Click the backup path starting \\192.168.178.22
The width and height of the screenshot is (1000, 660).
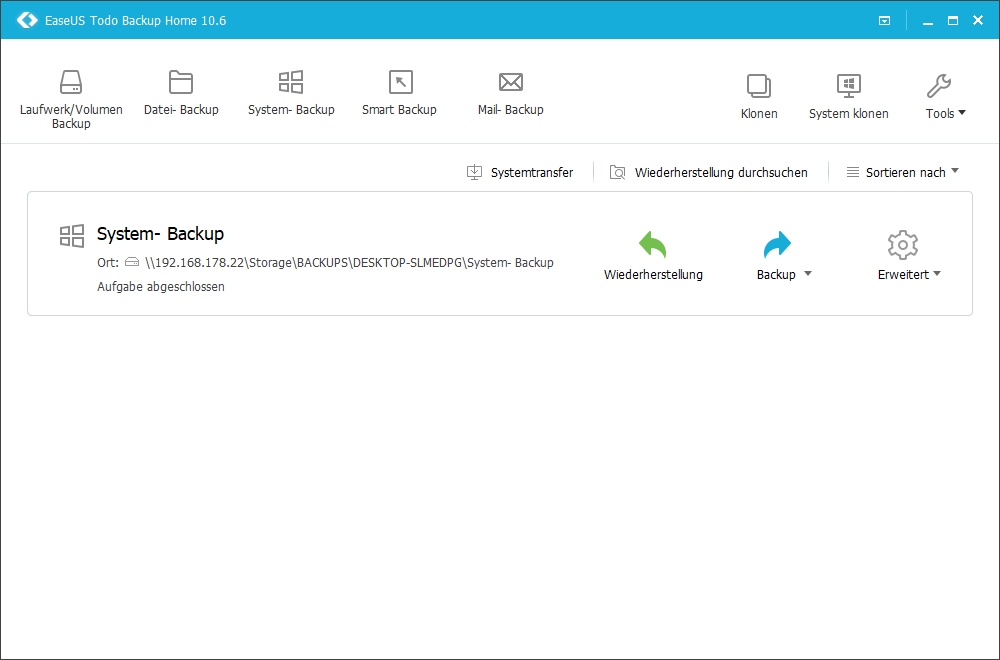tap(349, 263)
